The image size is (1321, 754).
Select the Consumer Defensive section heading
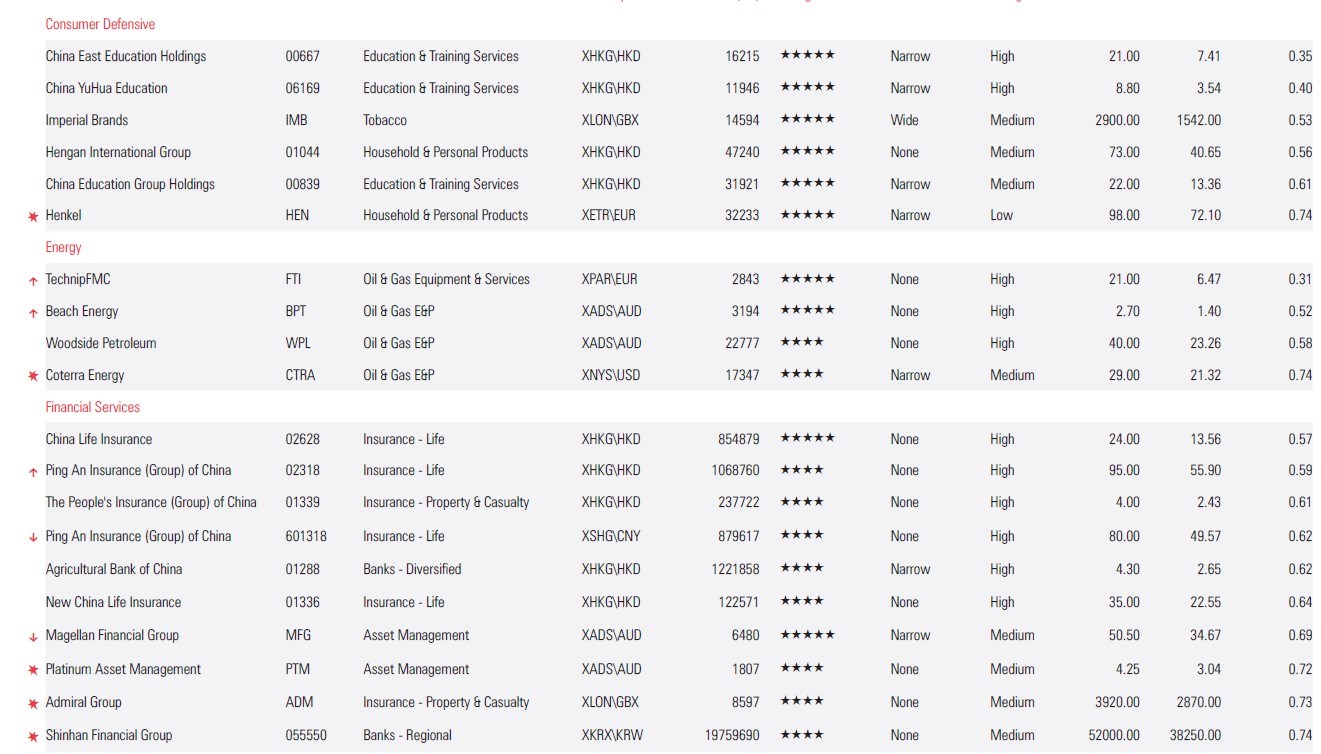click(100, 24)
